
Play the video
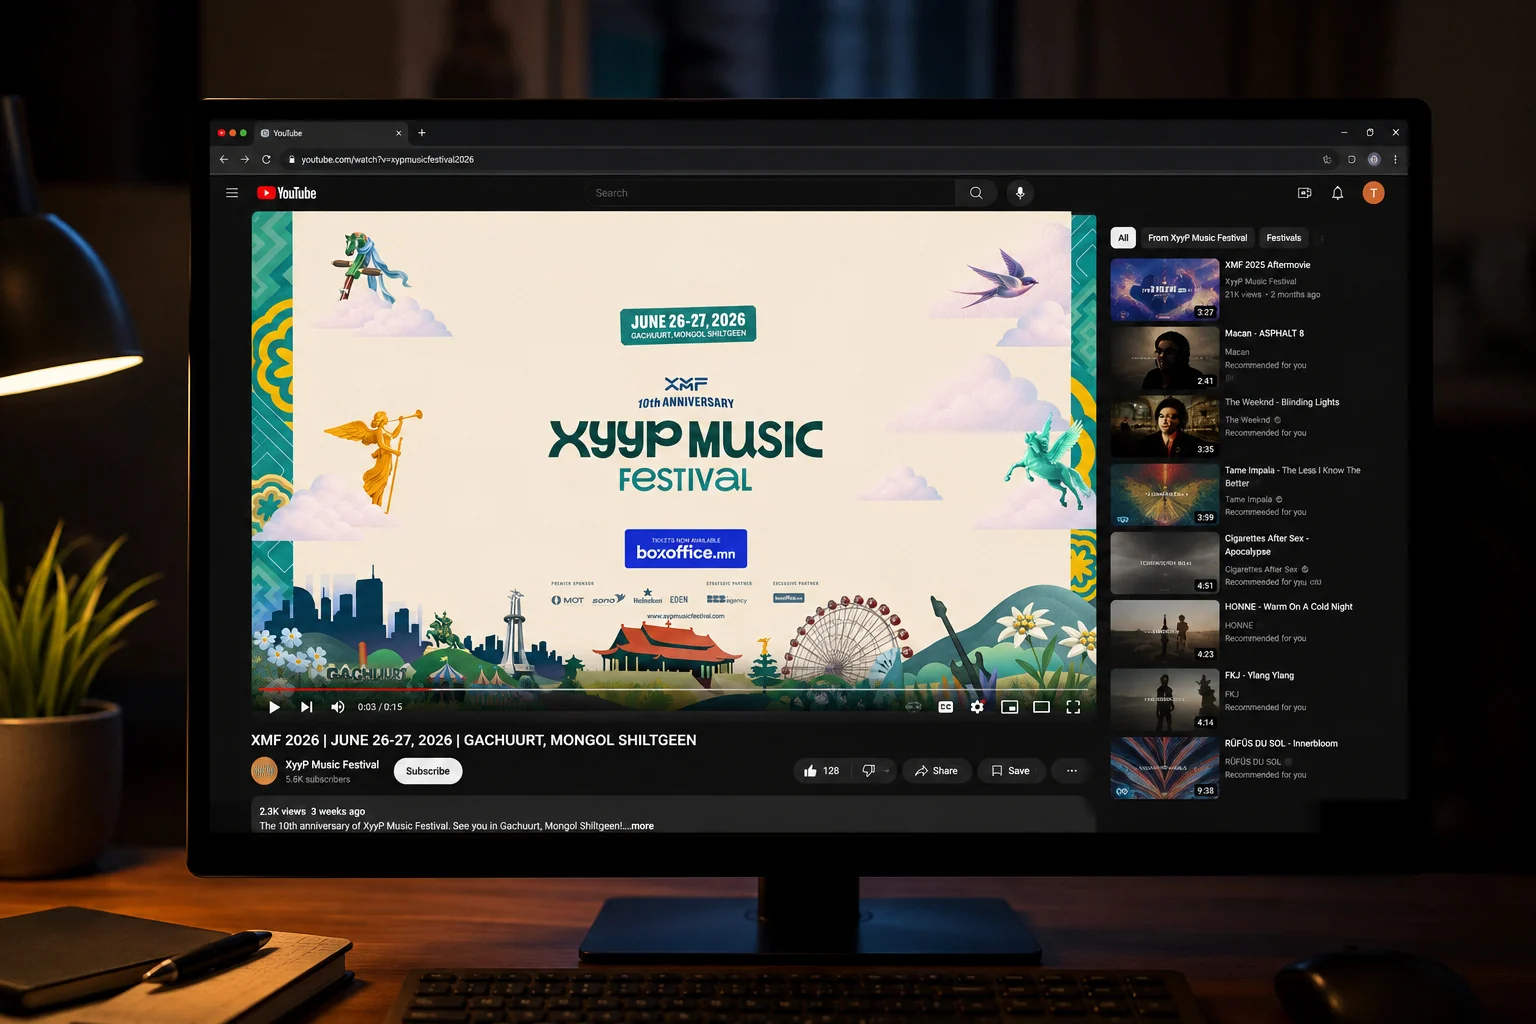tap(274, 707)
